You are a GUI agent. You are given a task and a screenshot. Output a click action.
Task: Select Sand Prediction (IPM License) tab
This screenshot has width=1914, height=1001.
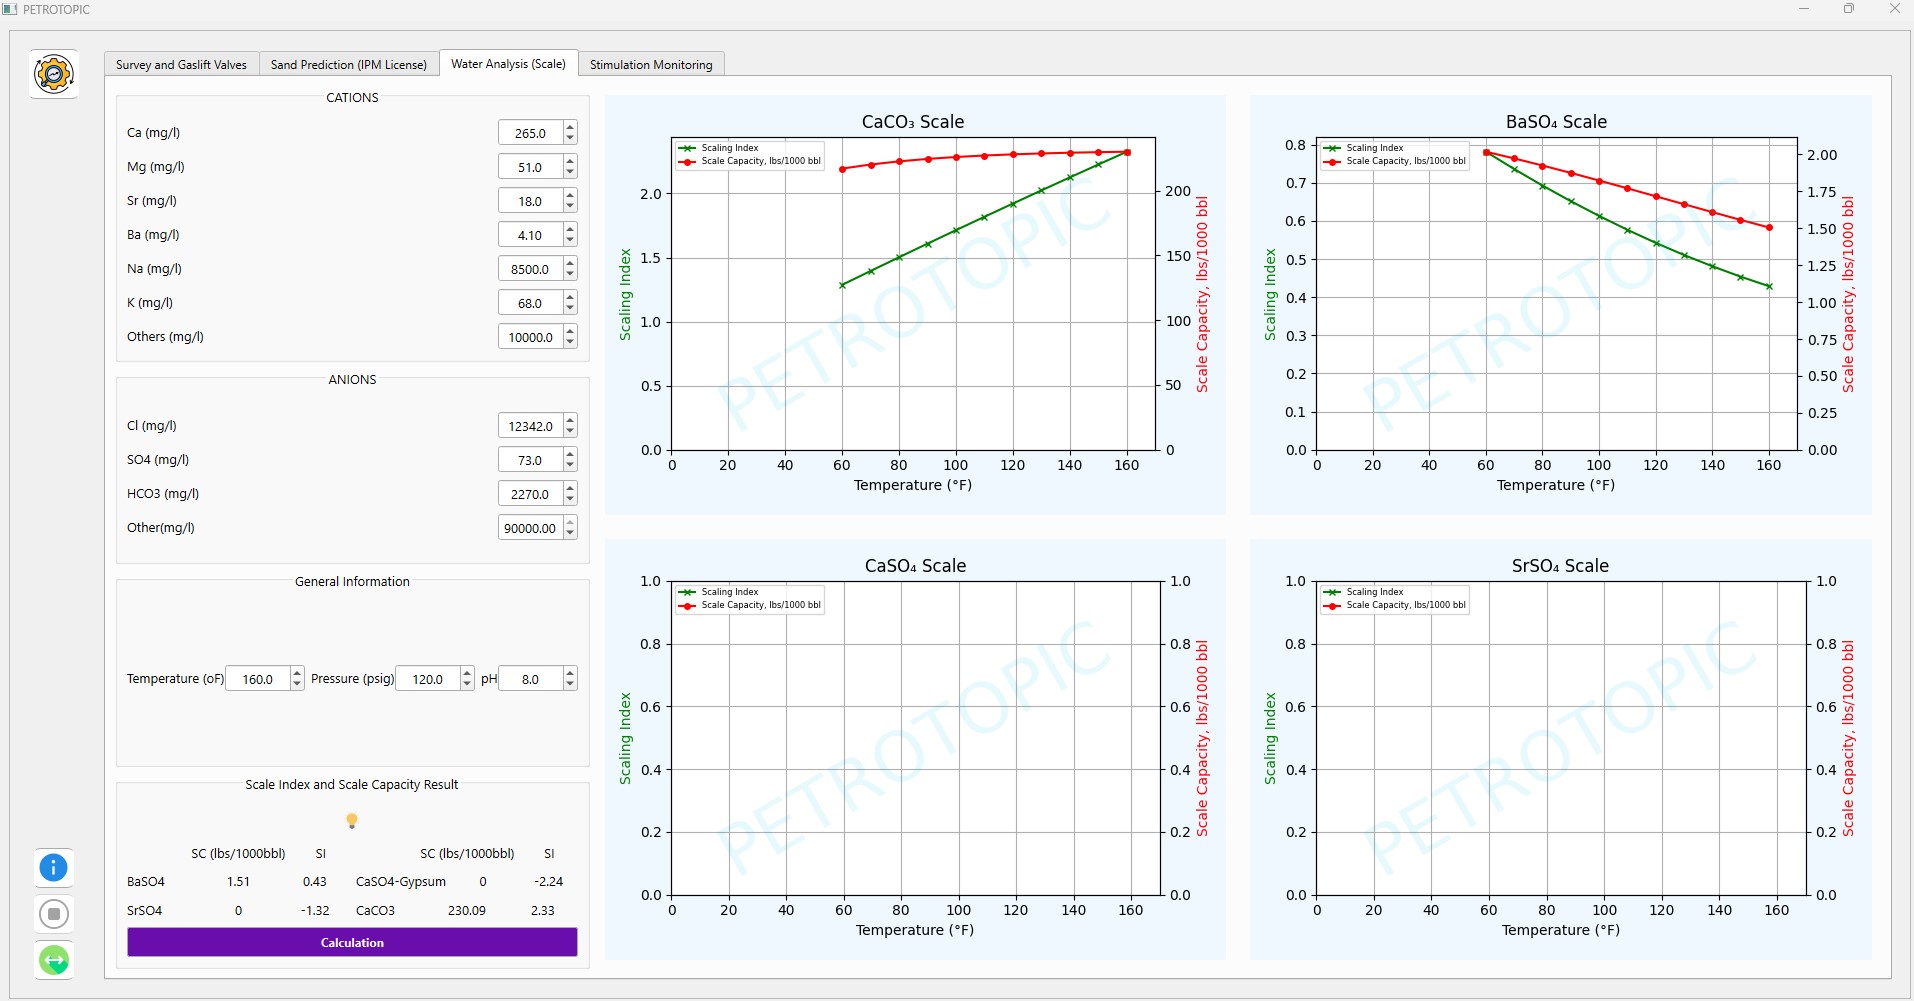[x=348, y=65]
